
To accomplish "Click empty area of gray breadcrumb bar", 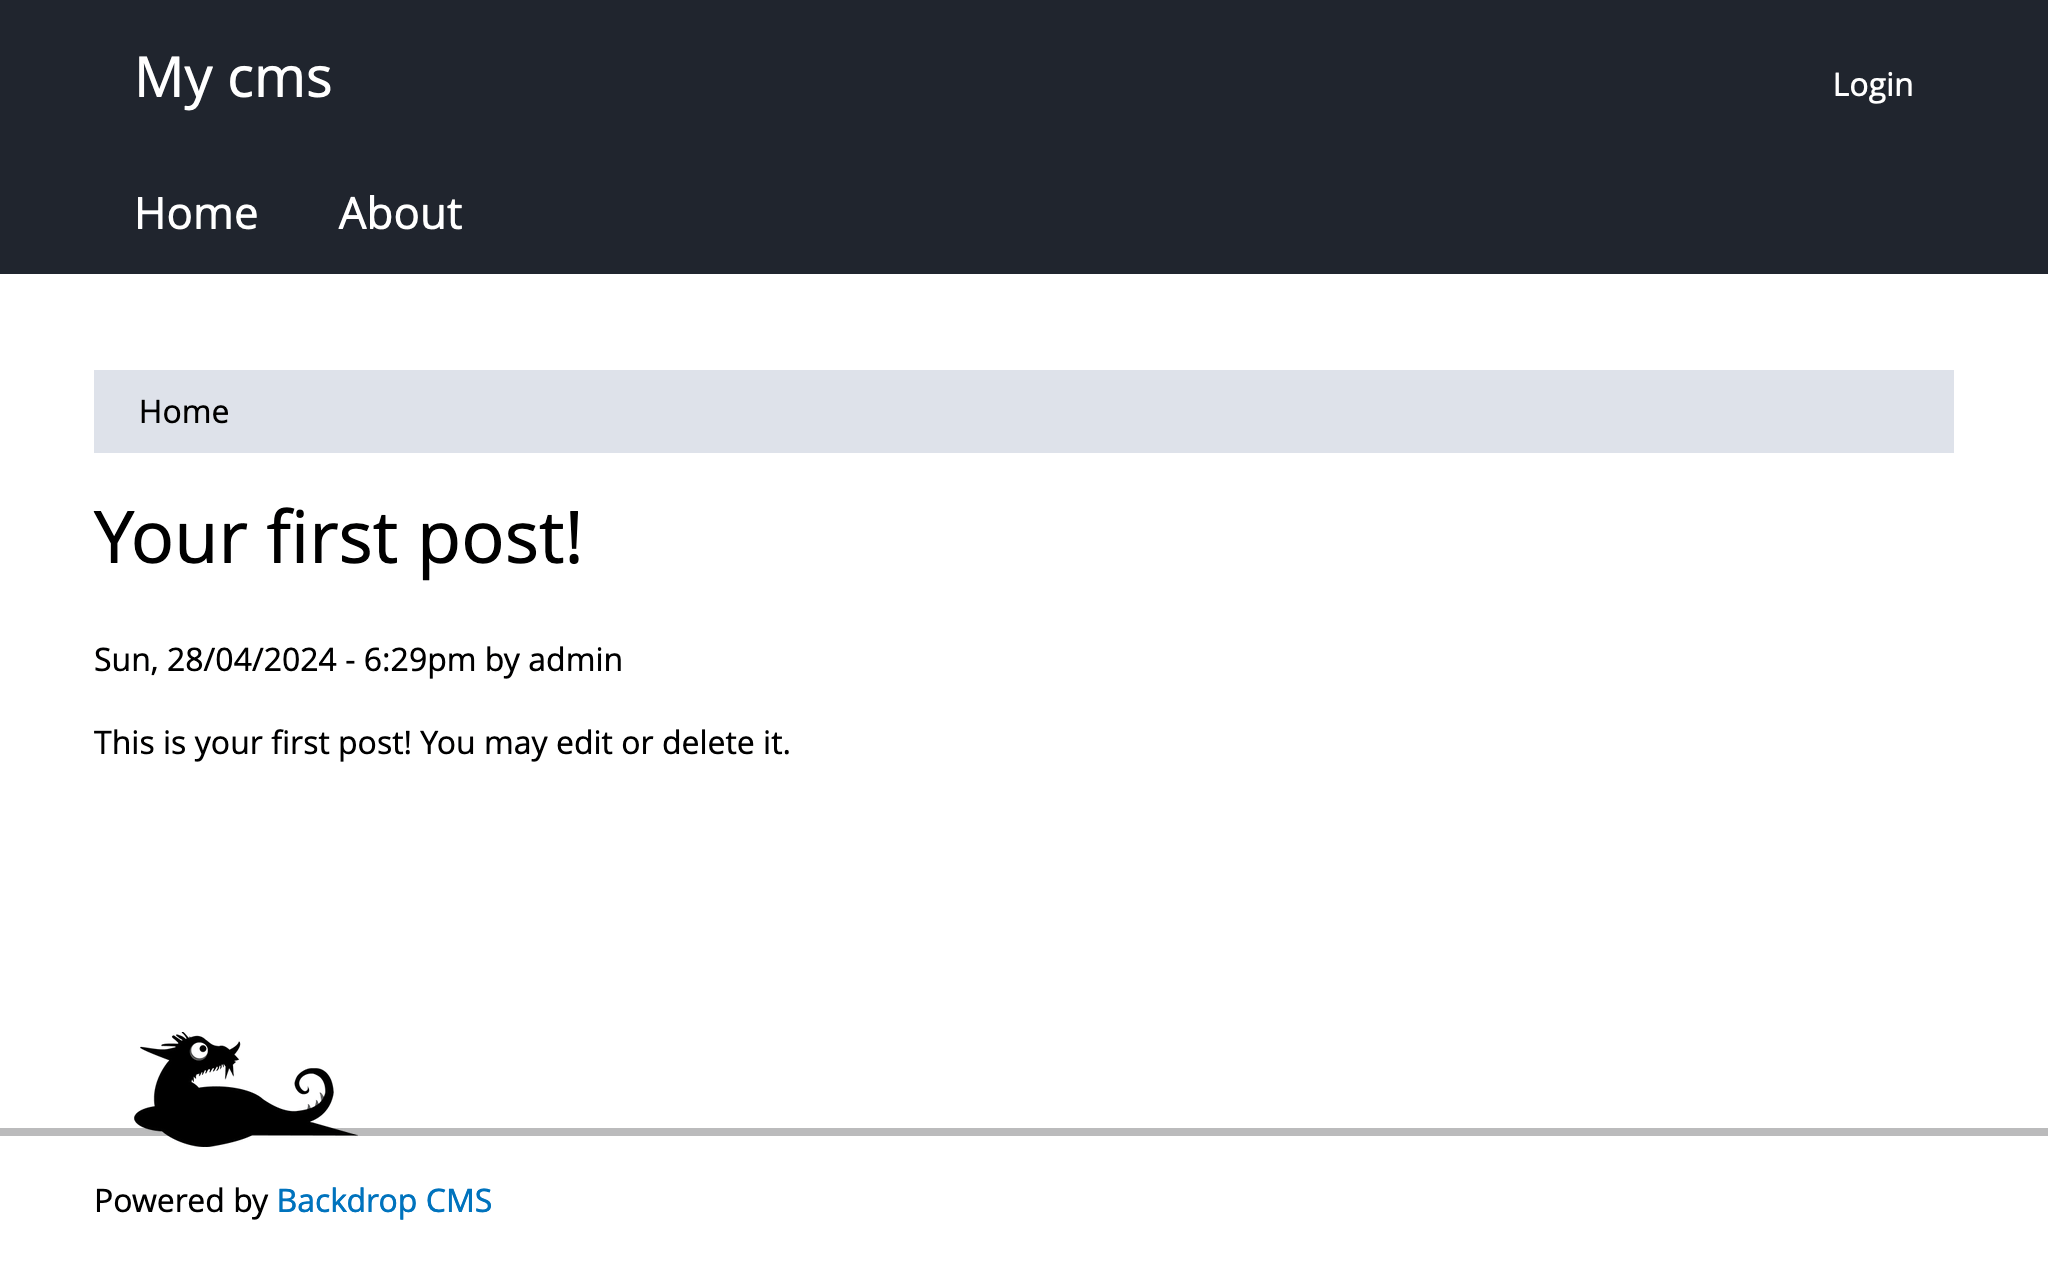I will point(1100,412).
